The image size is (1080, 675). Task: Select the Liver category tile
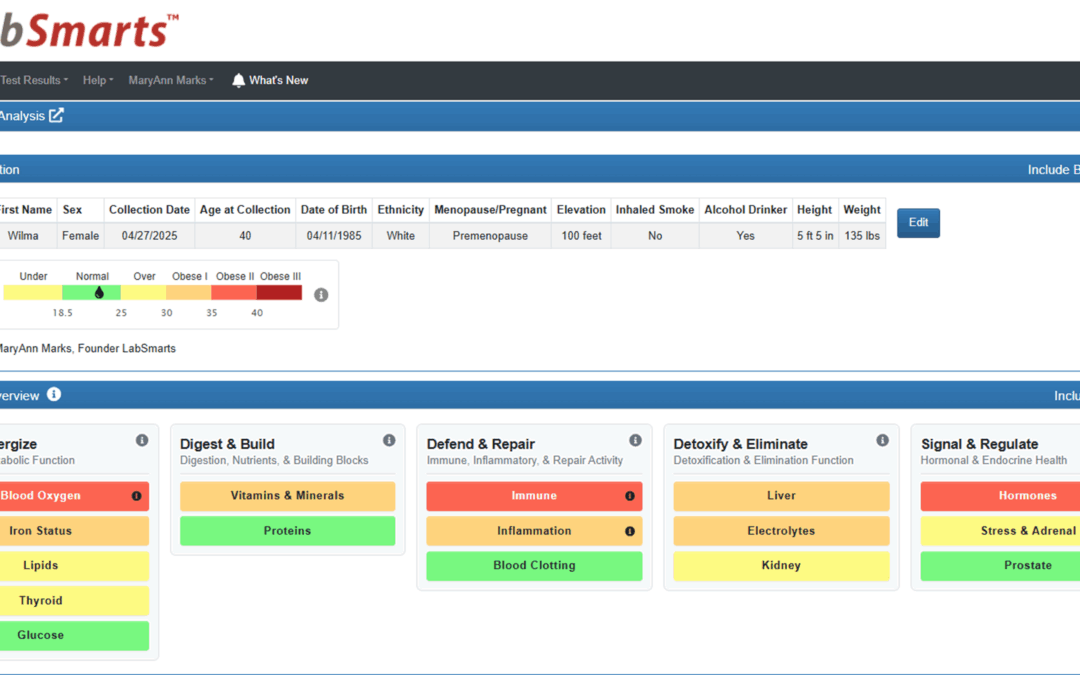click(x=781, y=496)
